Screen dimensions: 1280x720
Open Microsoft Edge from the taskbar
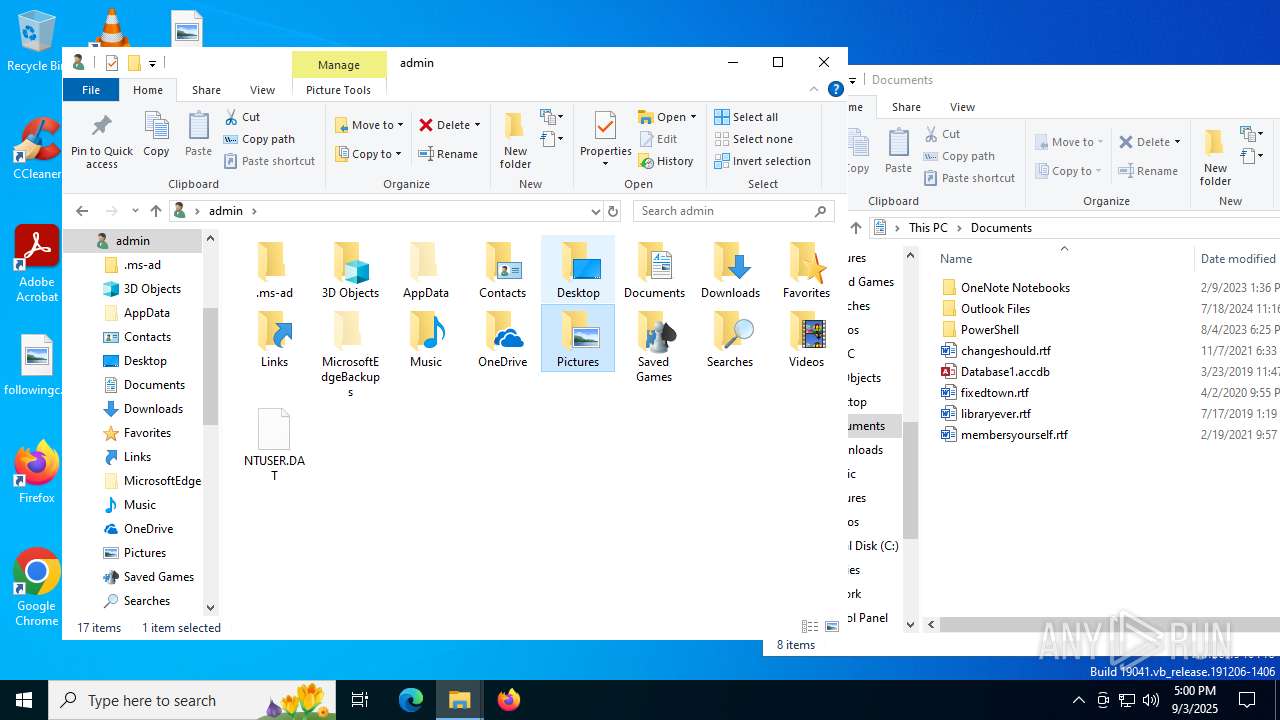[411, 700]
